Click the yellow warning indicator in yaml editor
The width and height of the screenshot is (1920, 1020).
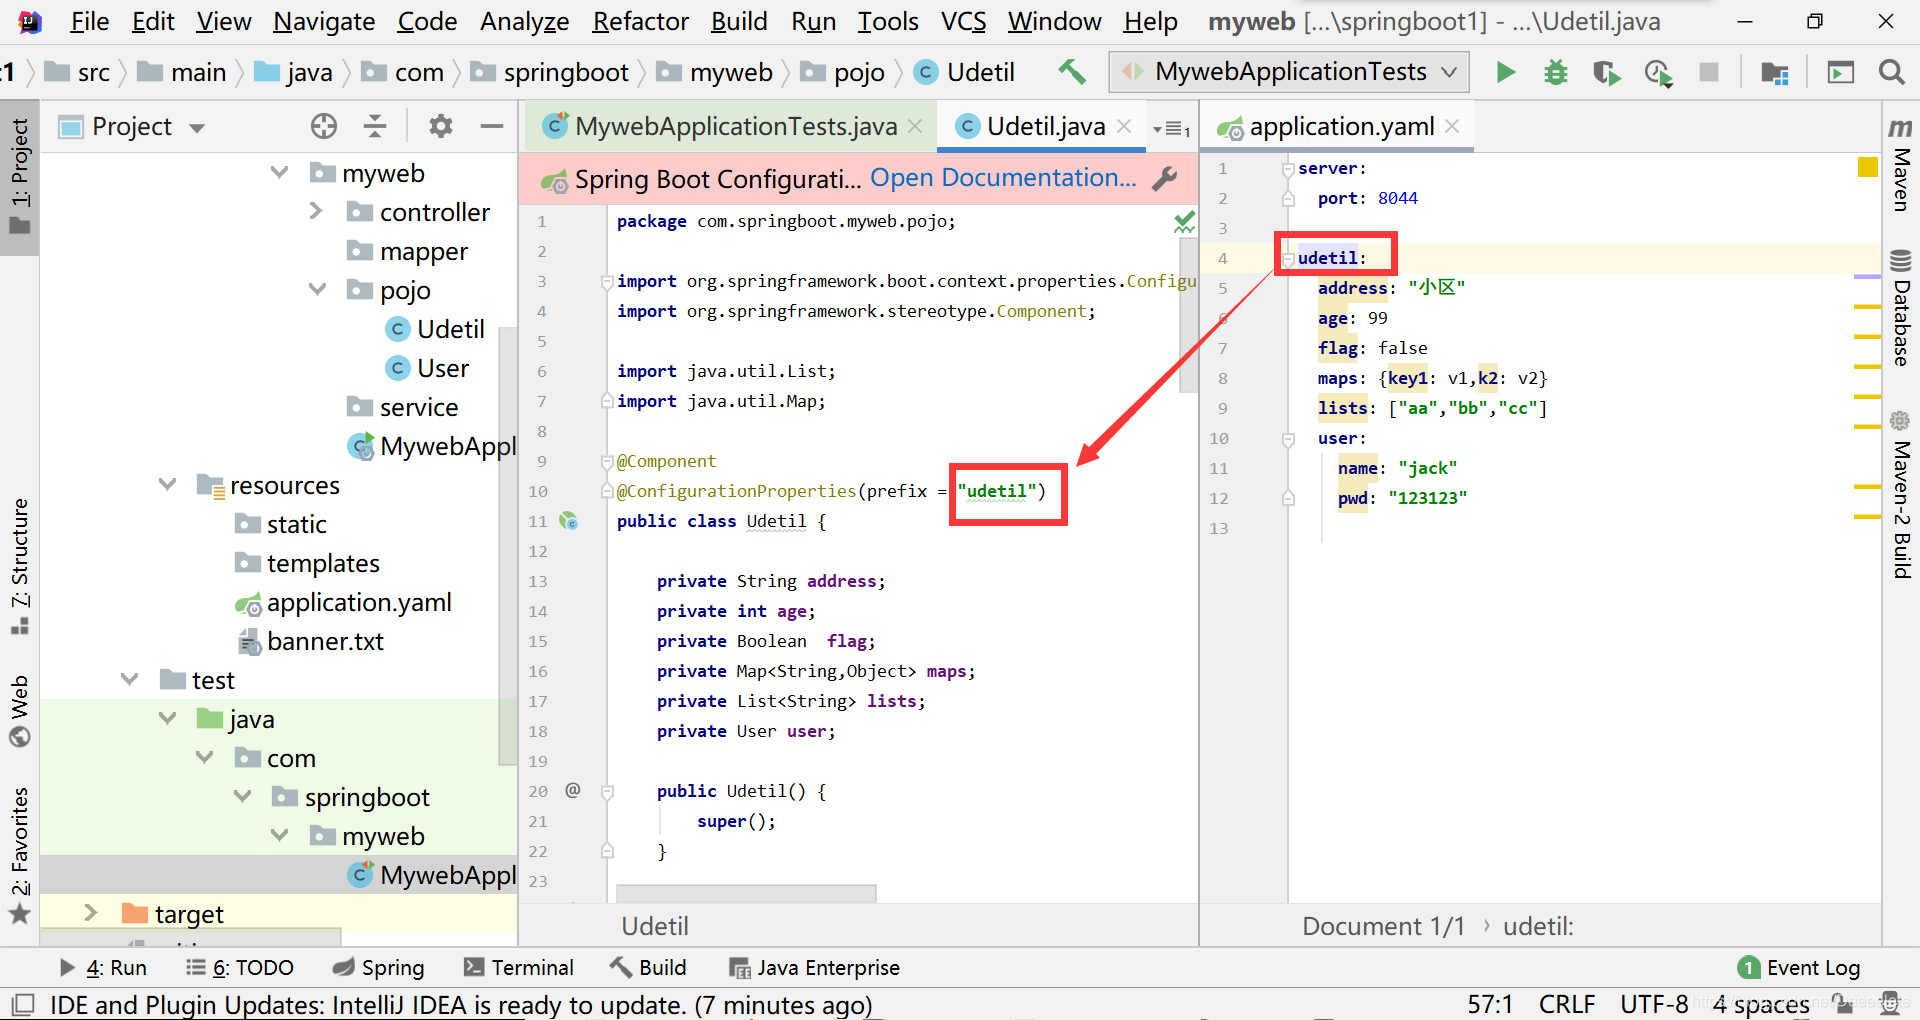point(1867,167)
